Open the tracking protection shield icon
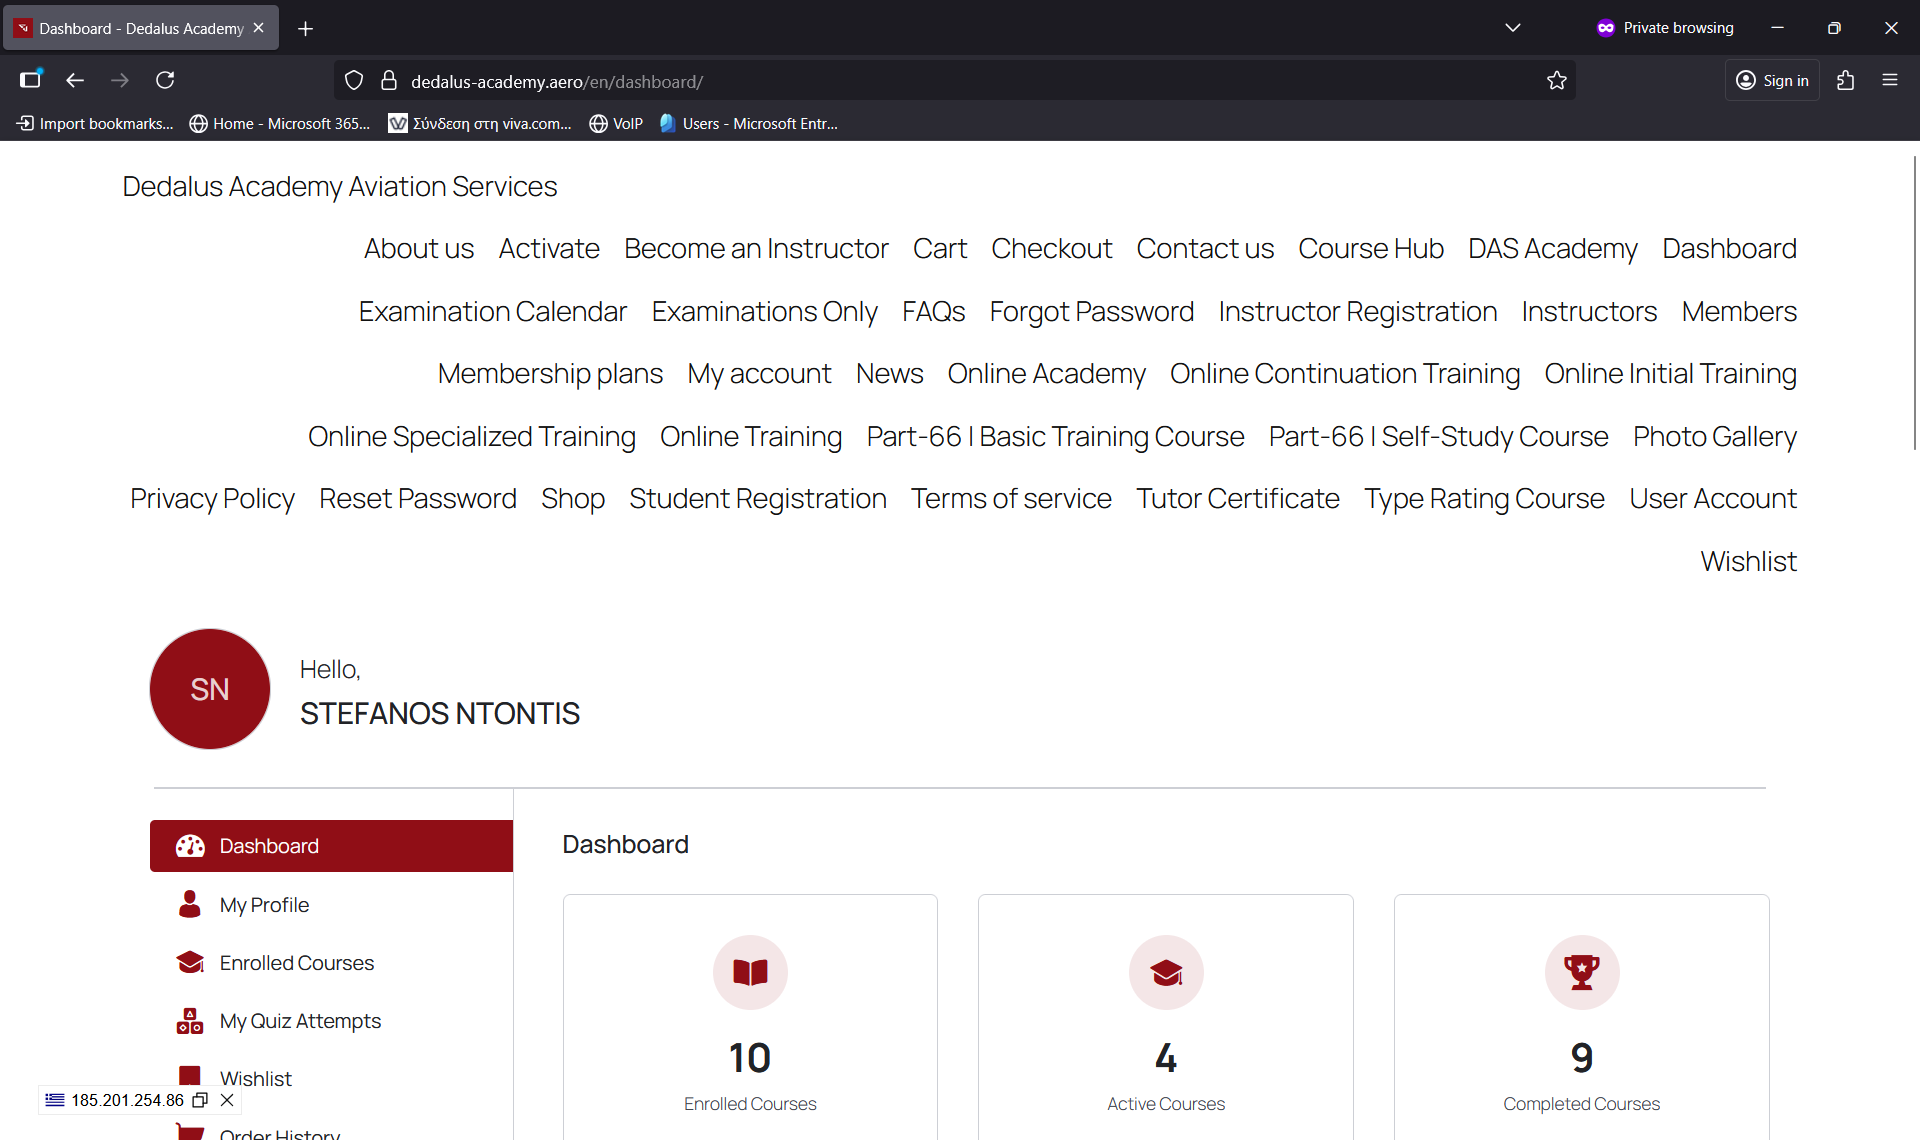Viewport: 1920px width, 1140px height. [x=354, y=81]
